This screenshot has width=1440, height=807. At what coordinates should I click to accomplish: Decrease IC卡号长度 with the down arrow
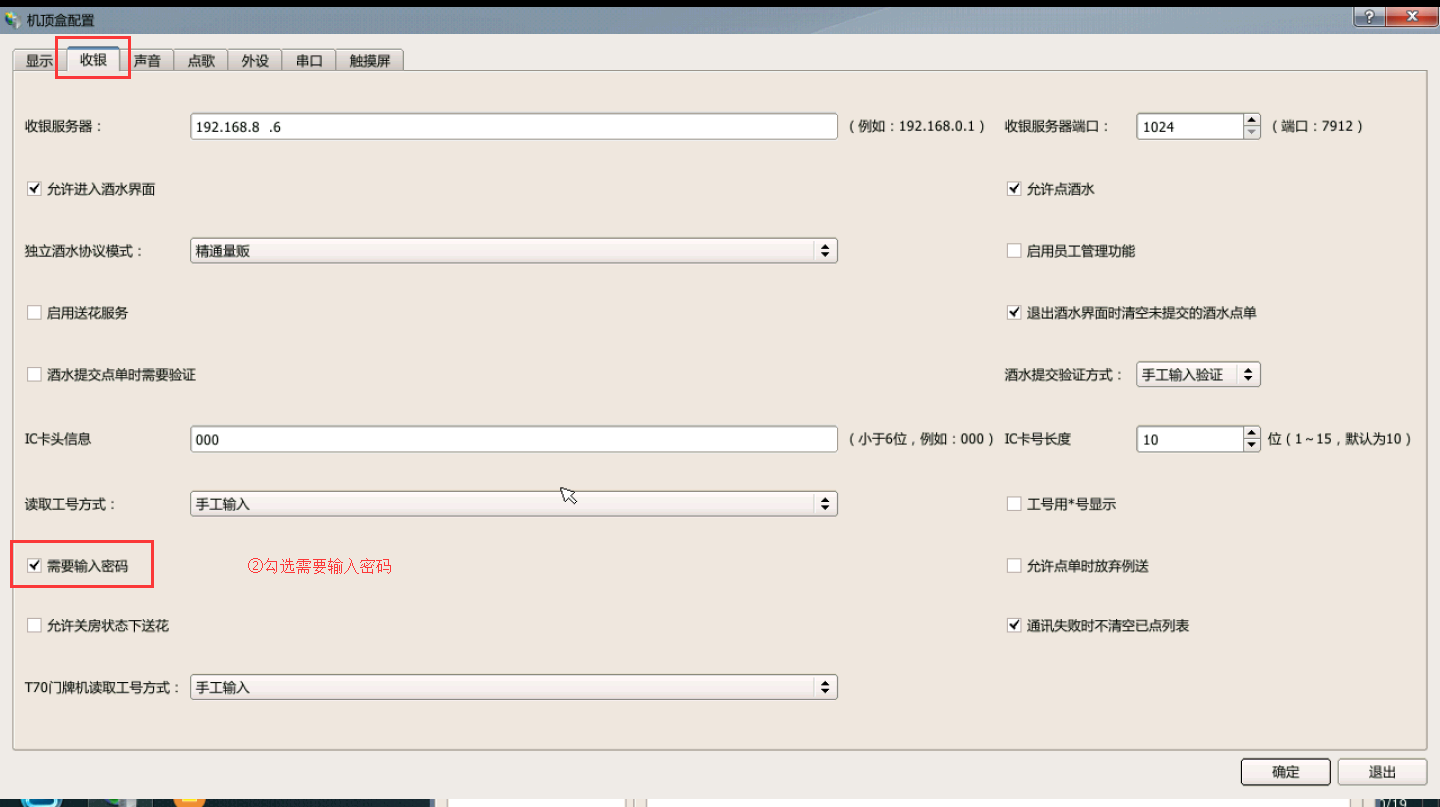tap(1251, 445)
